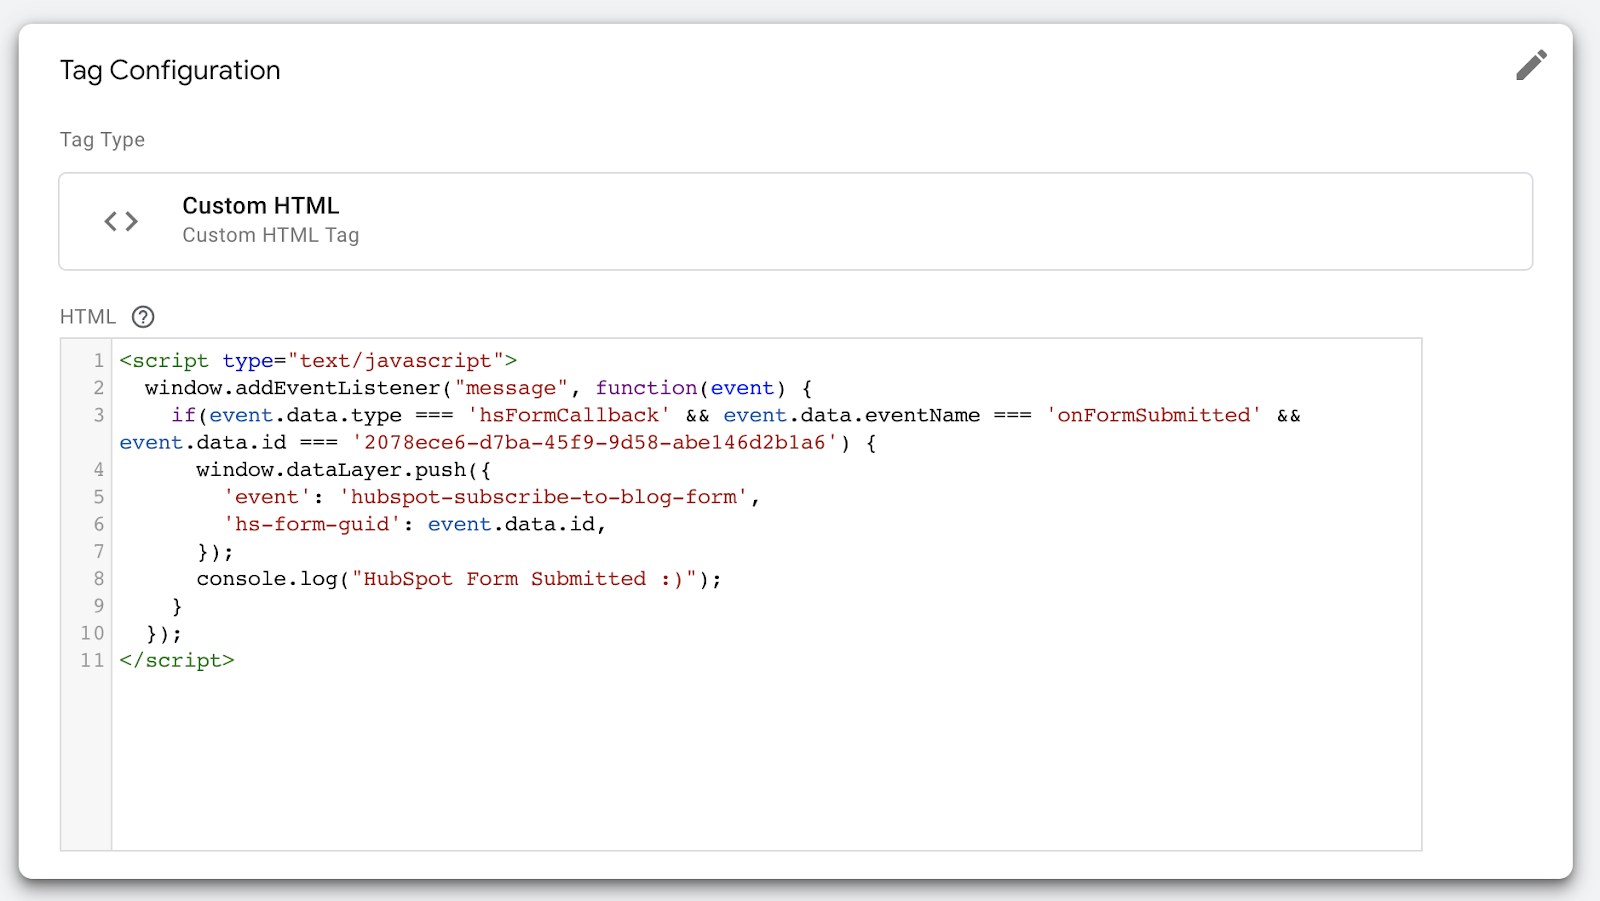Click the form GUID string '2078ece6-d7ba-45f9-9d58-abe146d2b1a6'
Screen dimensions: 1600x901
click(x=594, y=442)
